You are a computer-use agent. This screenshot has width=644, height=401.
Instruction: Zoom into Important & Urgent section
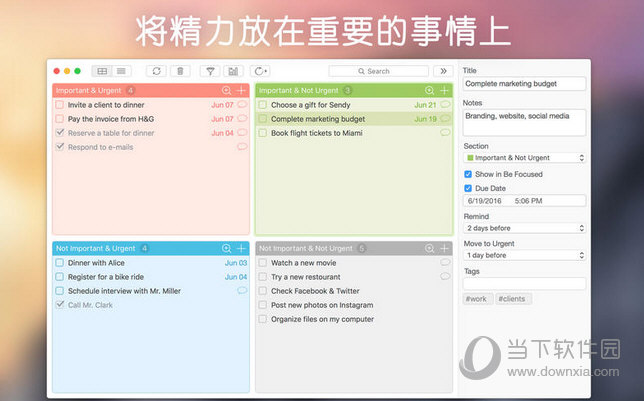coord(226,90)
